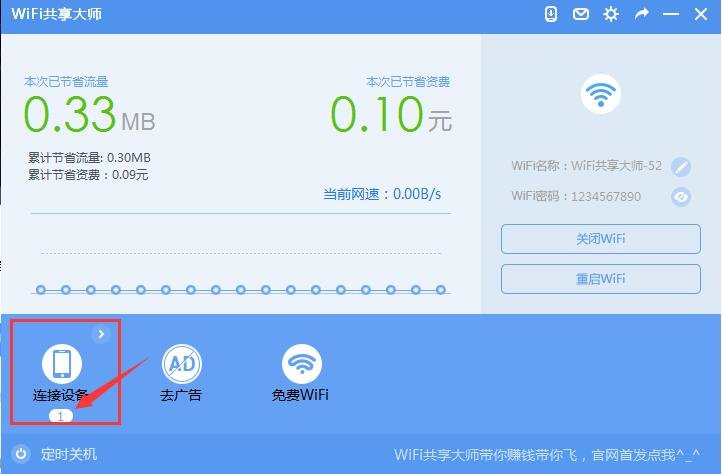
Task: Click the share arrow icon
Action: (x=641, y=14)
